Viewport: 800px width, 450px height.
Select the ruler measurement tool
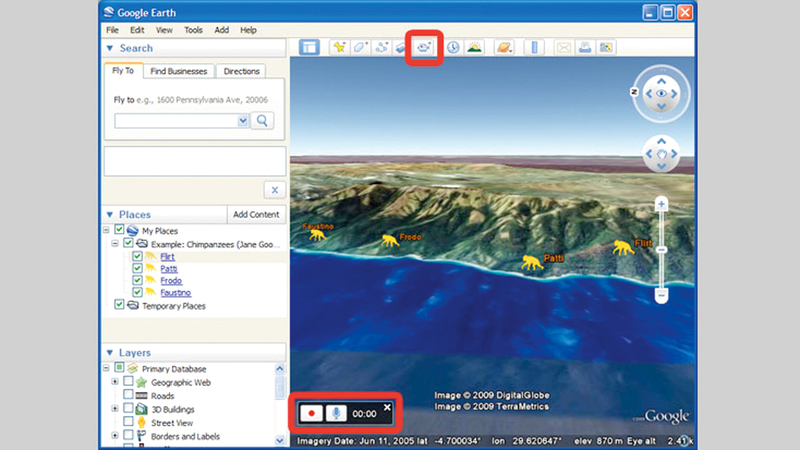point(533,47)
